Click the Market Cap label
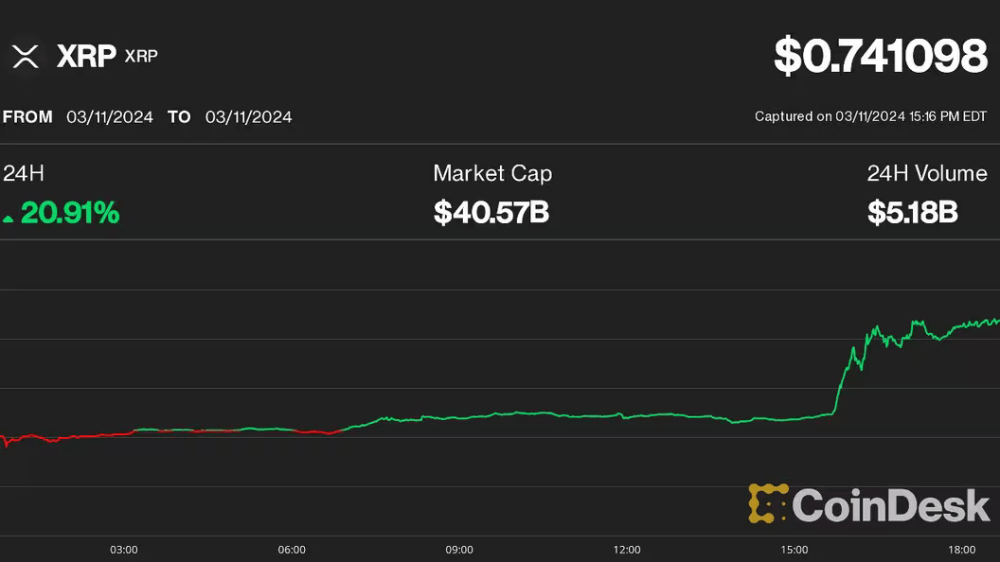 coord(492,174)
